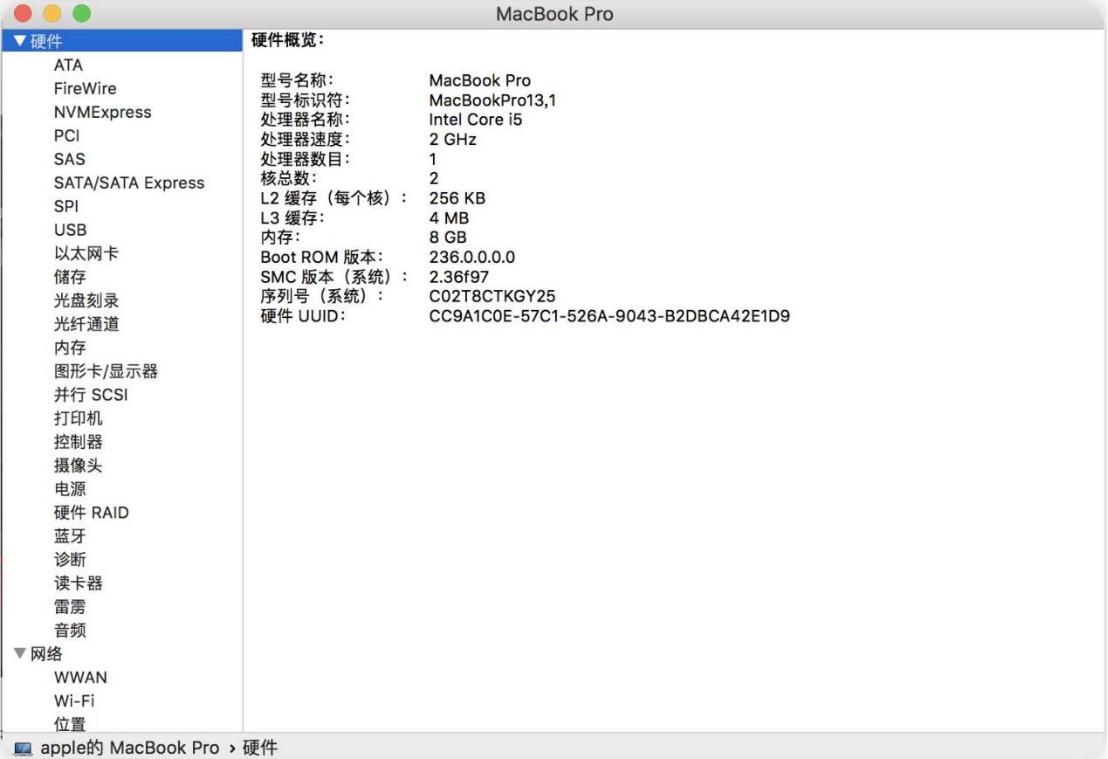Open 蓝牙 Bluetooth information
This screenshot has width=1108, height=759.
[69, 536]
